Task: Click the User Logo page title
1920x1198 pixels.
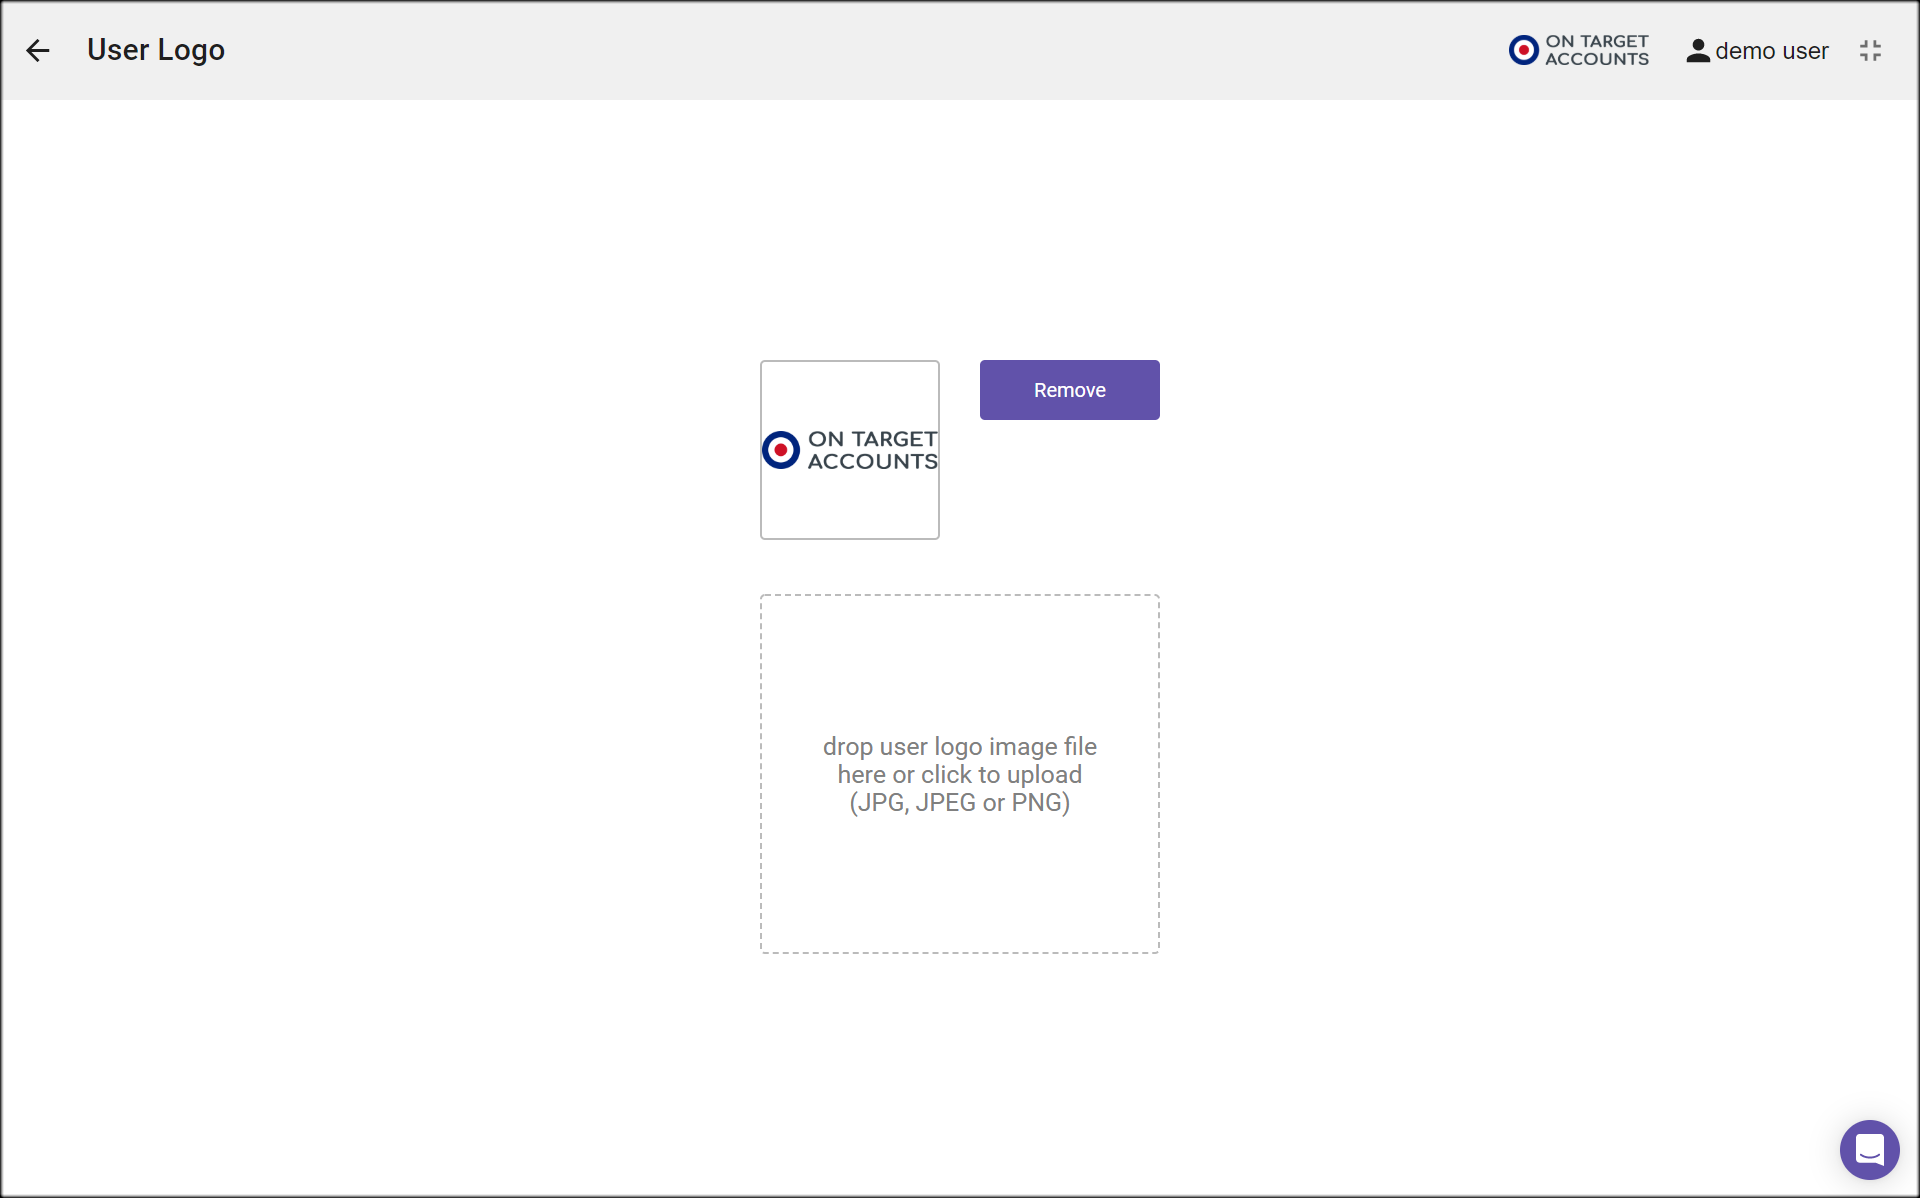Action: [x=156, y=50]
